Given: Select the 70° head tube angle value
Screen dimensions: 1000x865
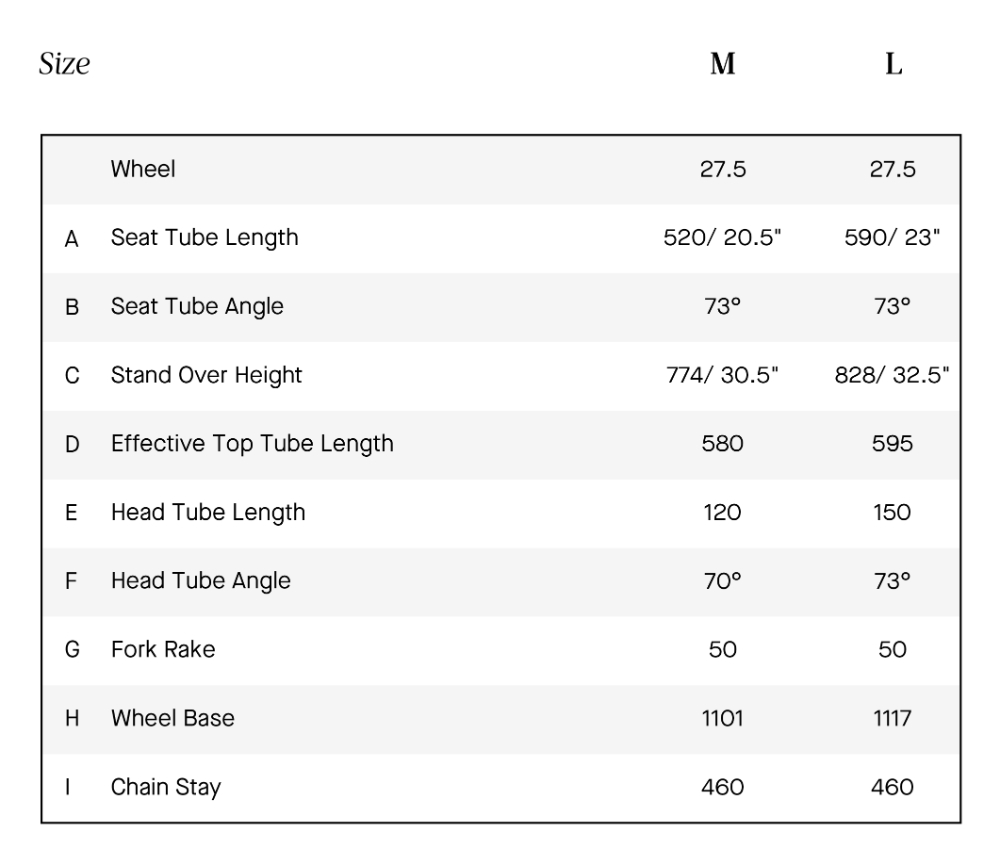Looking at the screenshot, I should [722, 581].
